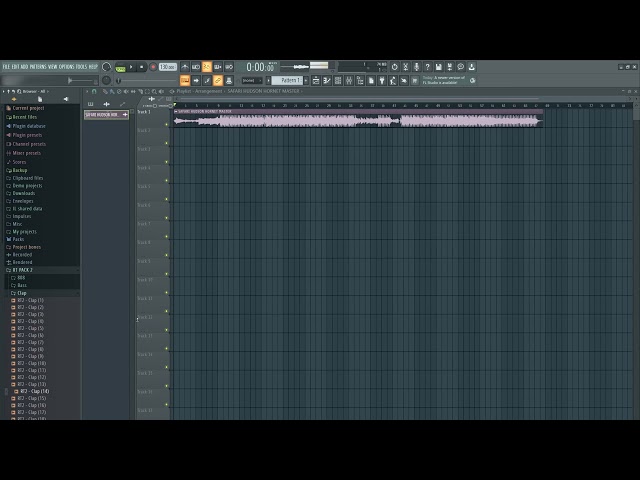The width and height of the screenshot is (640, 480).
Task: Open the (none) snap selector dropdown
Action: [x=252, y=80]
